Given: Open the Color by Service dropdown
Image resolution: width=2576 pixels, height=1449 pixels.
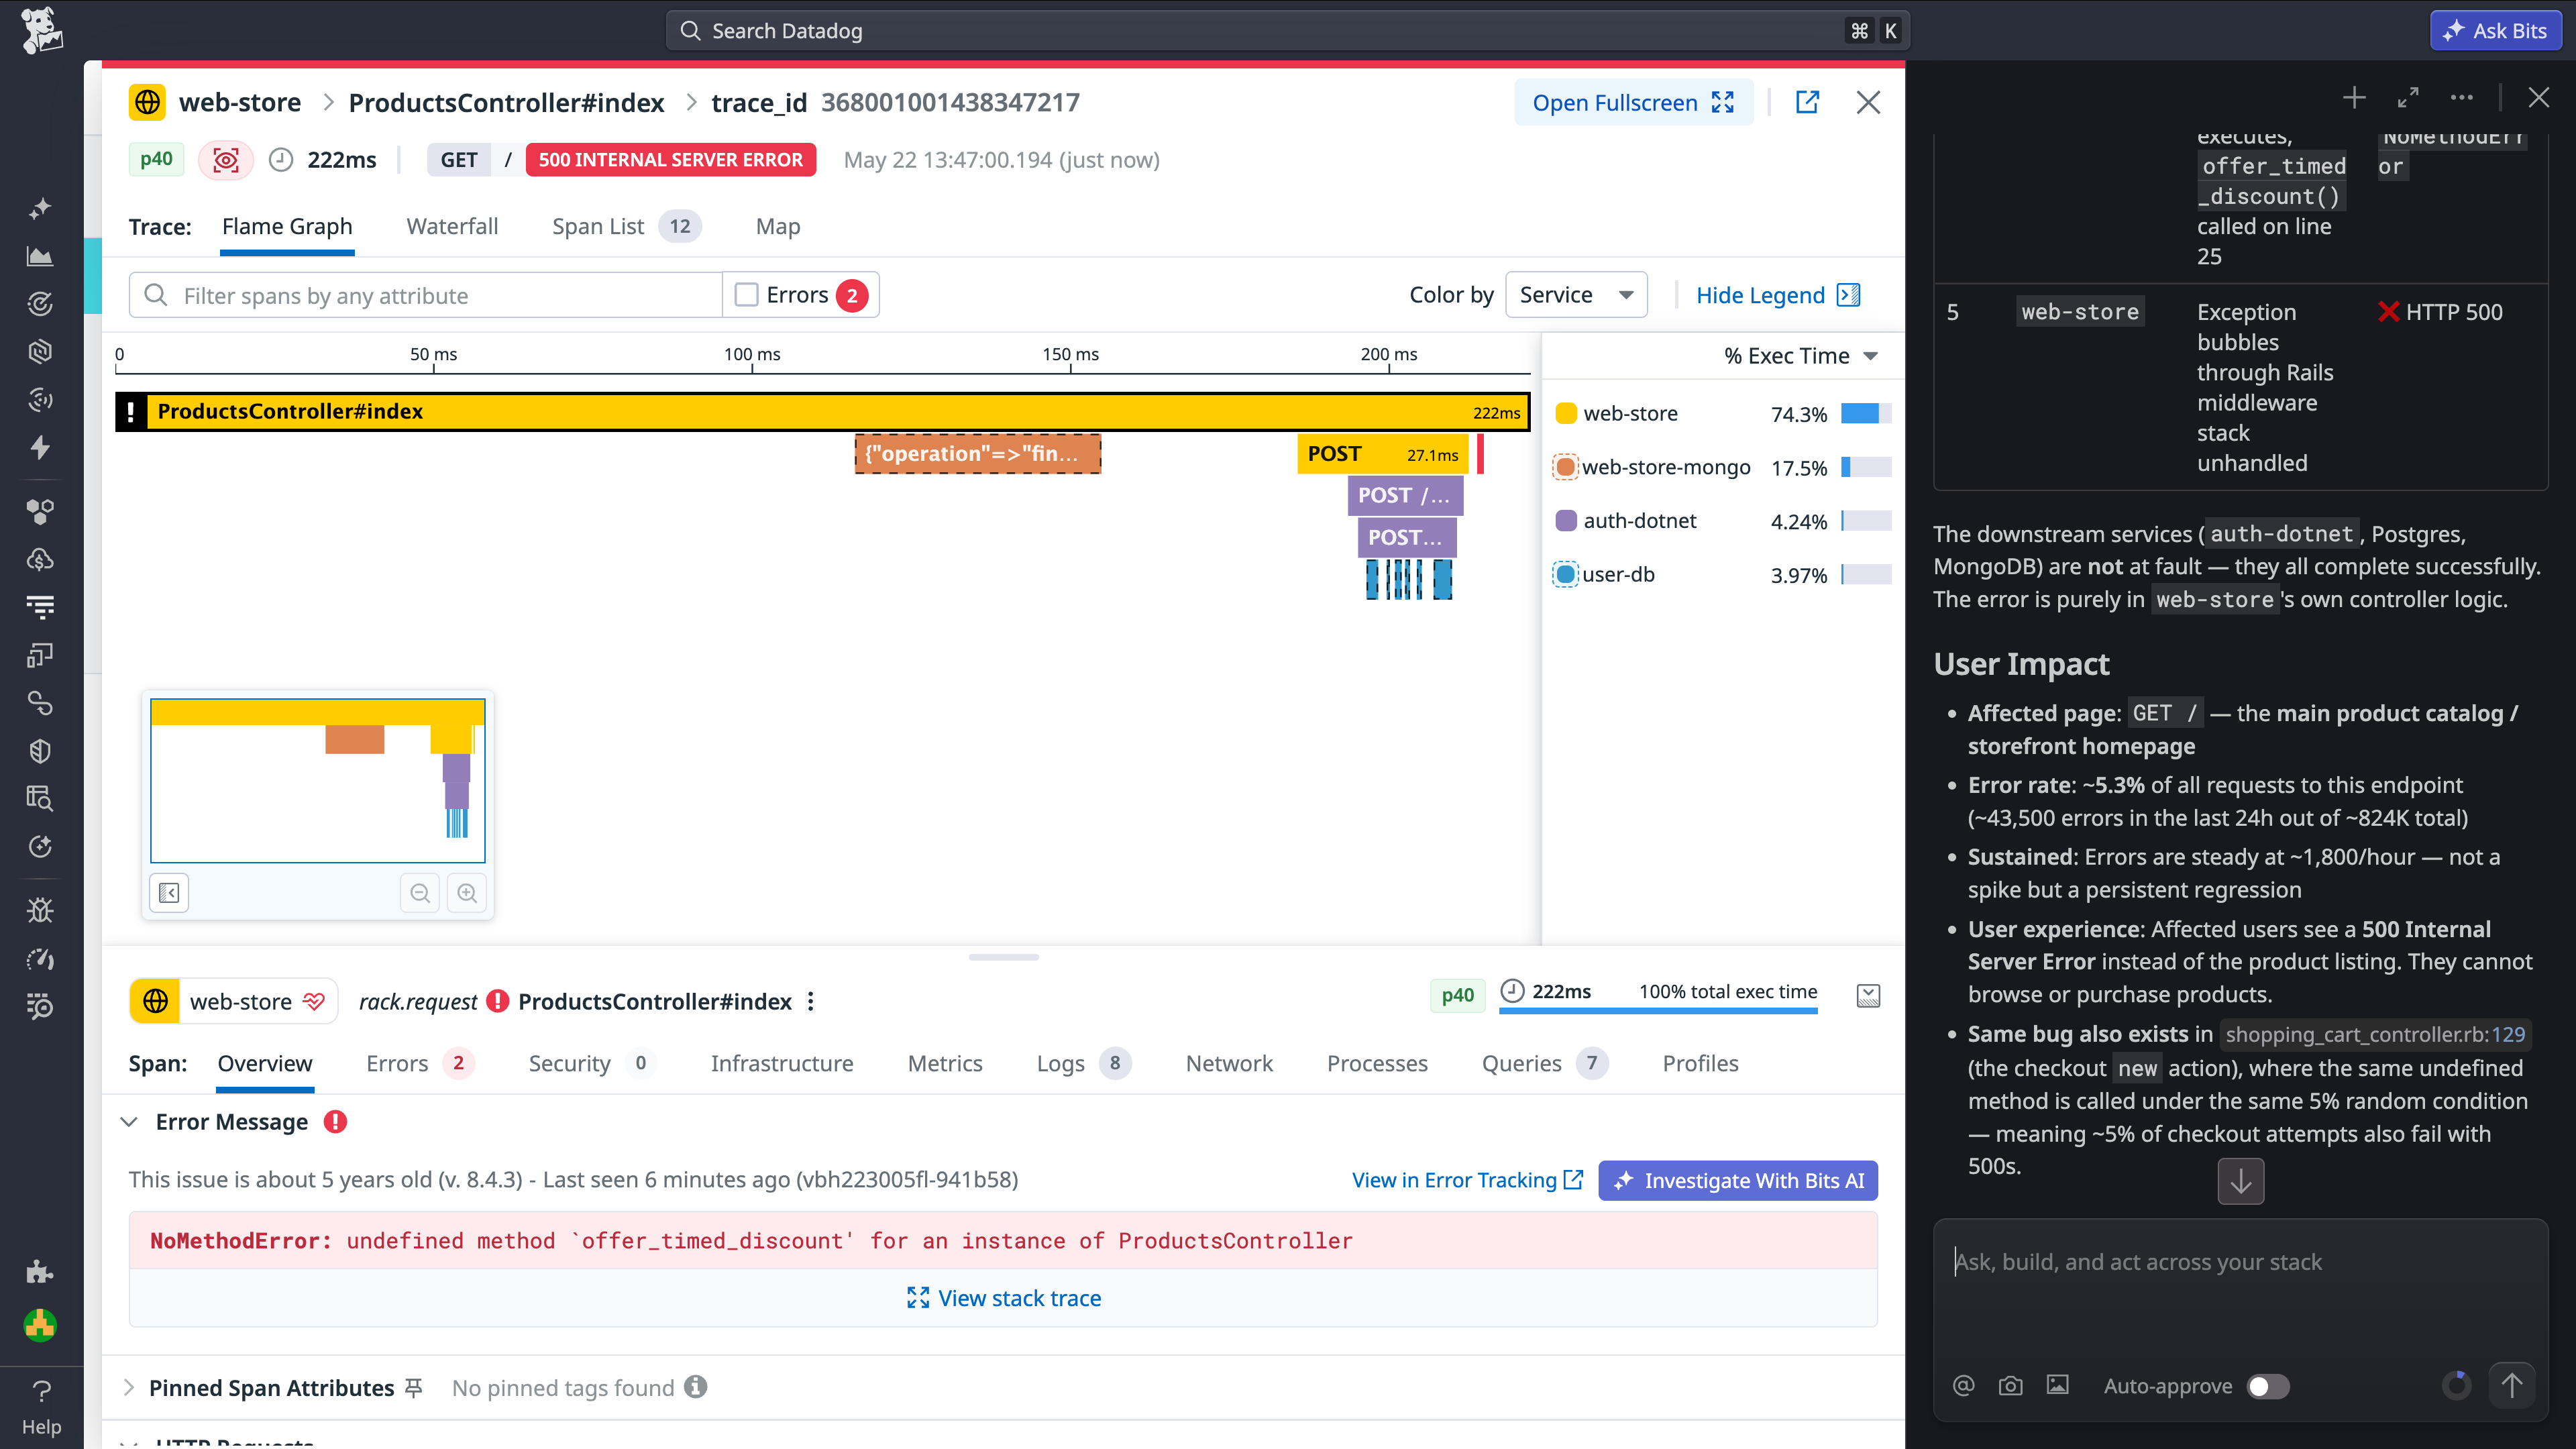Looking at the screenshot, I should point(1576,295).
